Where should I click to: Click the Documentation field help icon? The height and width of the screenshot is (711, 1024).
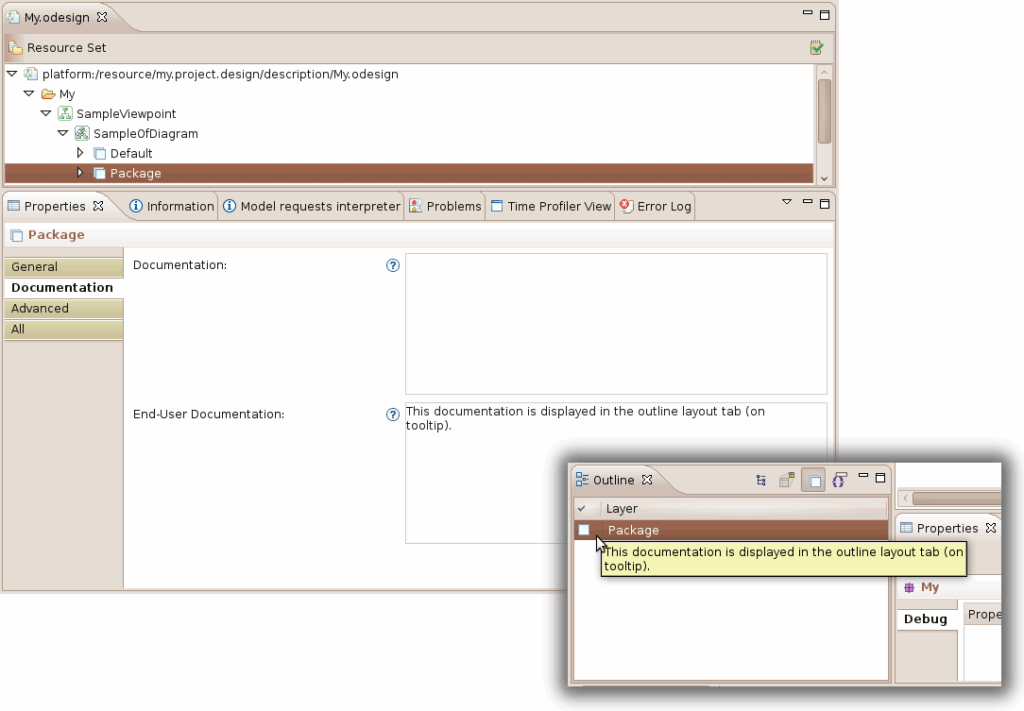coord(393,266)
